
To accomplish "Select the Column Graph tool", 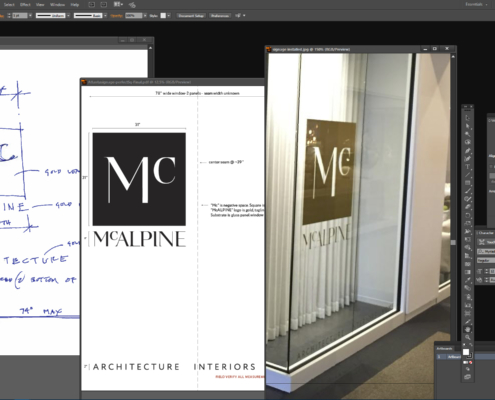I will point(468,305).
